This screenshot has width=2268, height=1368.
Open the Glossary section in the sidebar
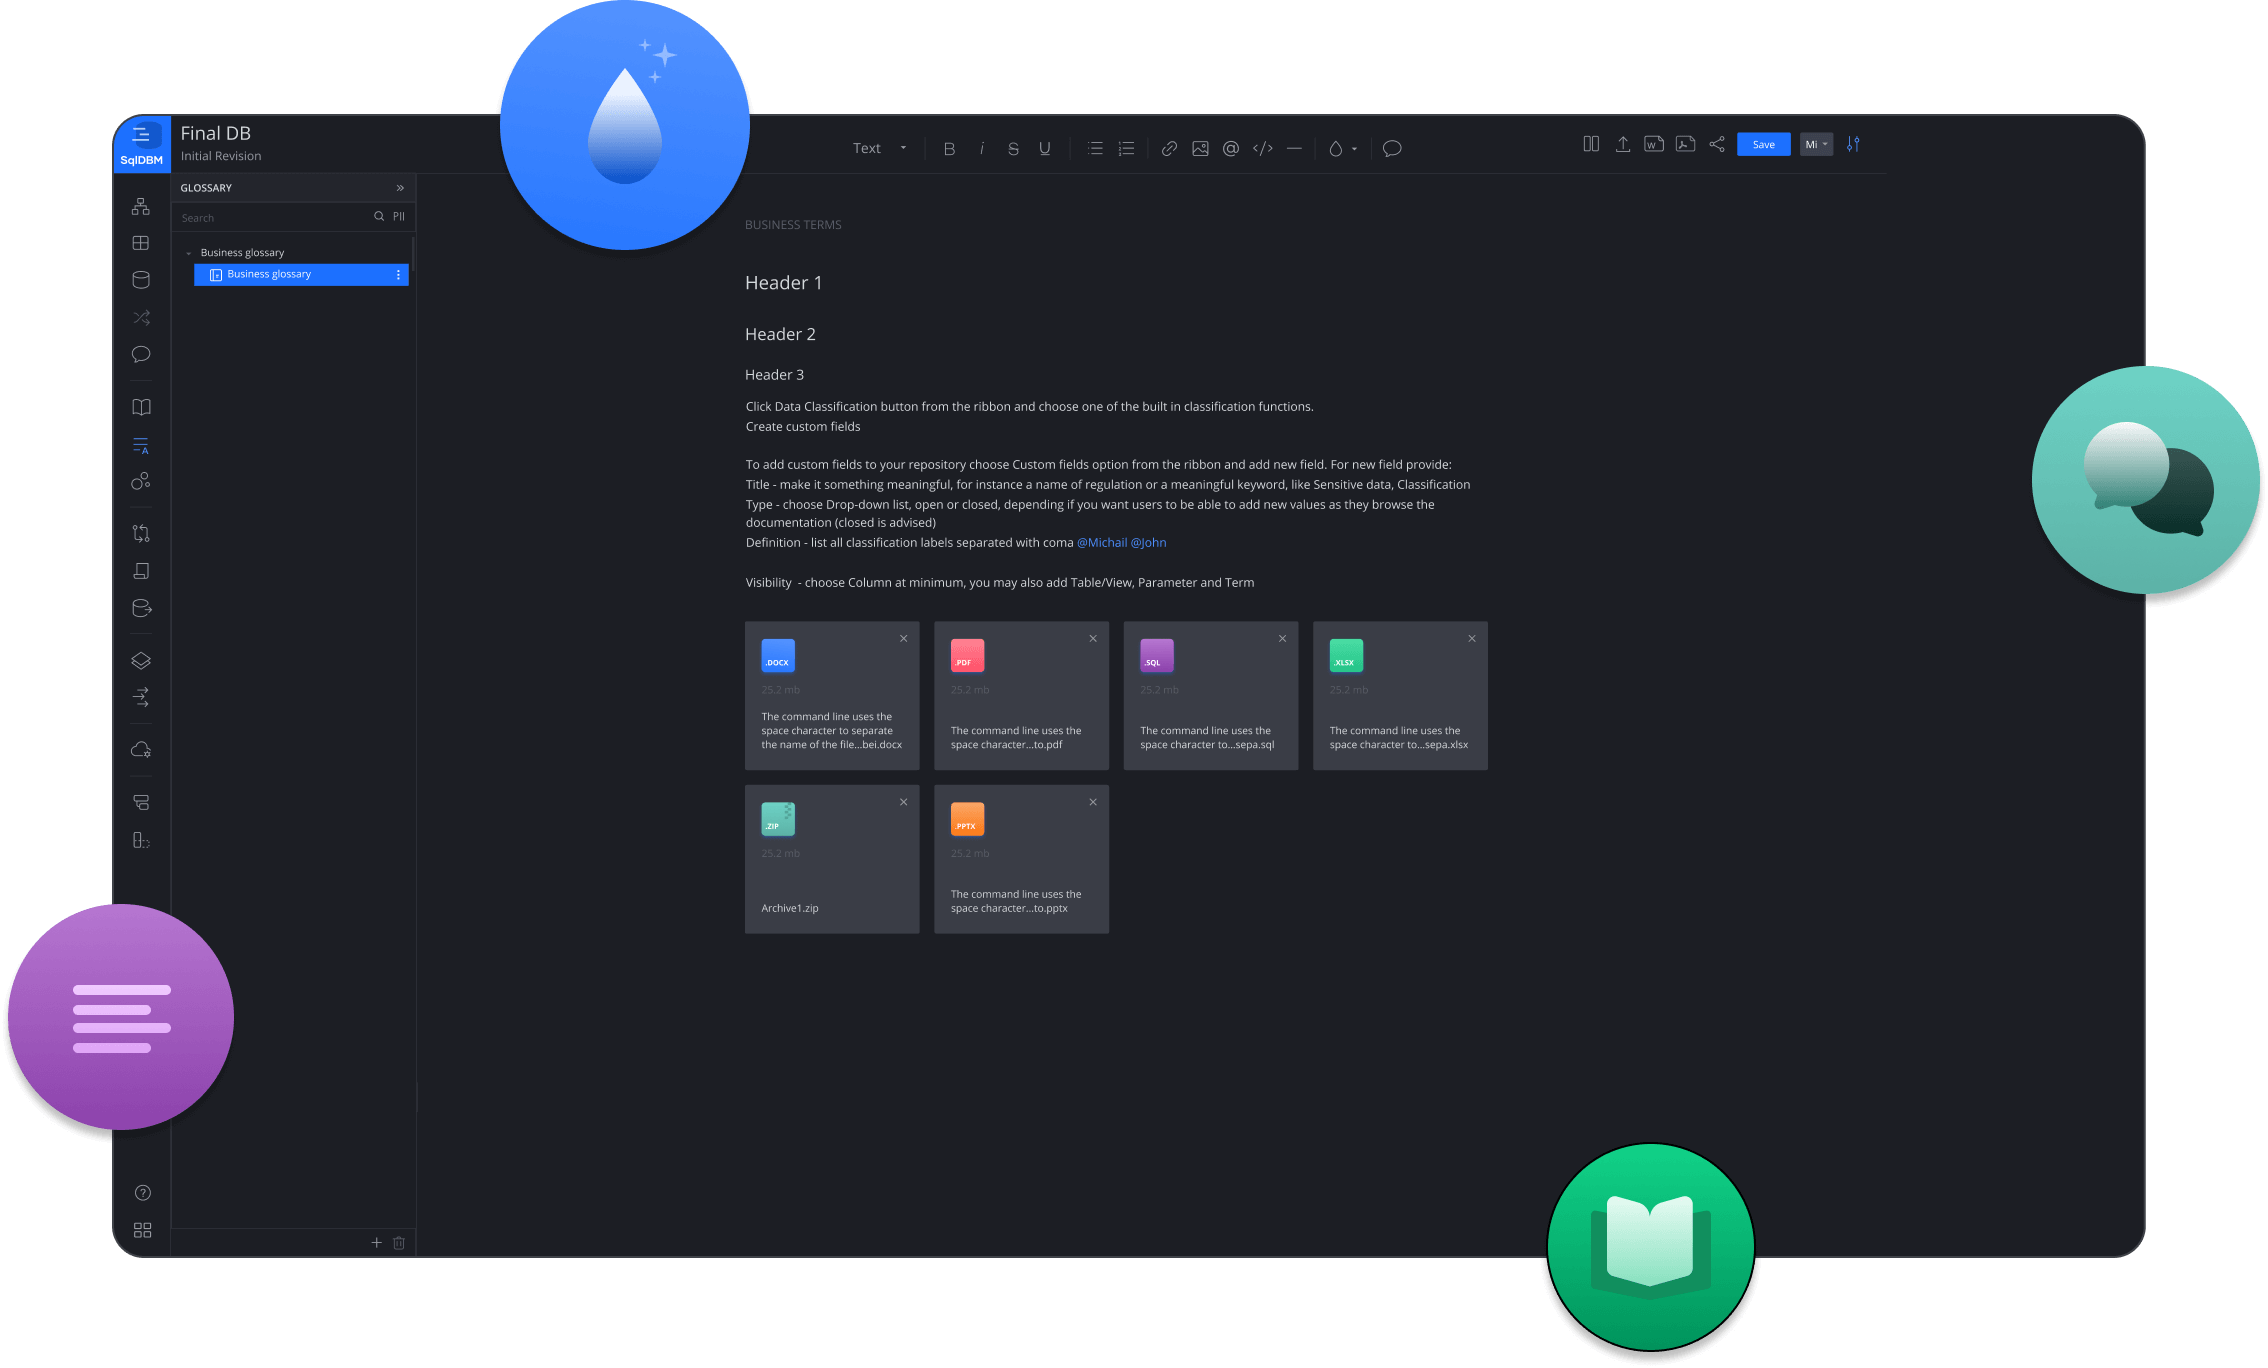[141, 445]
